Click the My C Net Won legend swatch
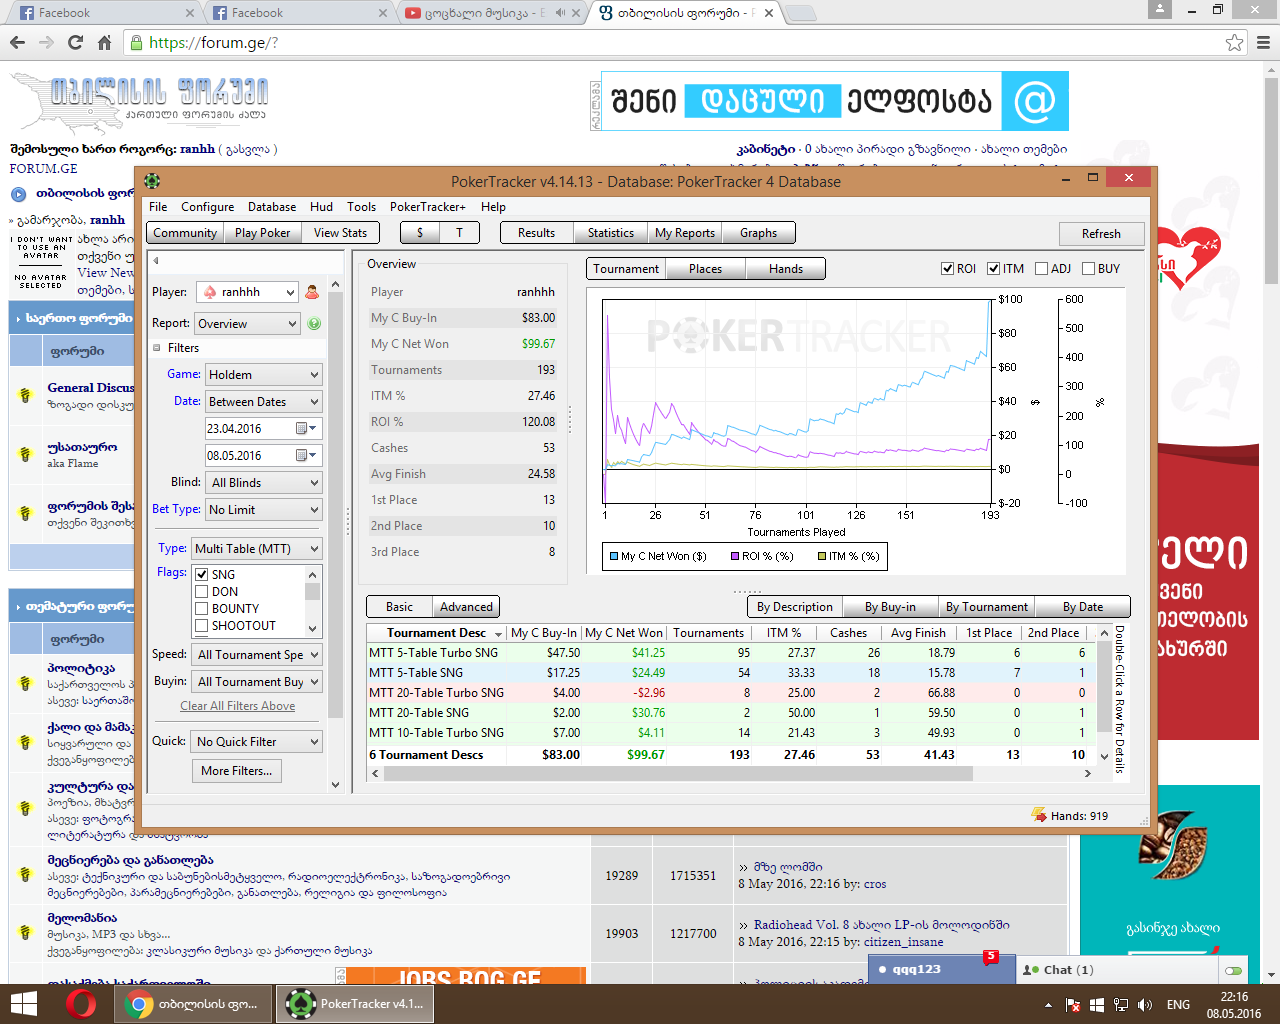1280x1024 pixels. pyautogui.click(x=613, y=557)
